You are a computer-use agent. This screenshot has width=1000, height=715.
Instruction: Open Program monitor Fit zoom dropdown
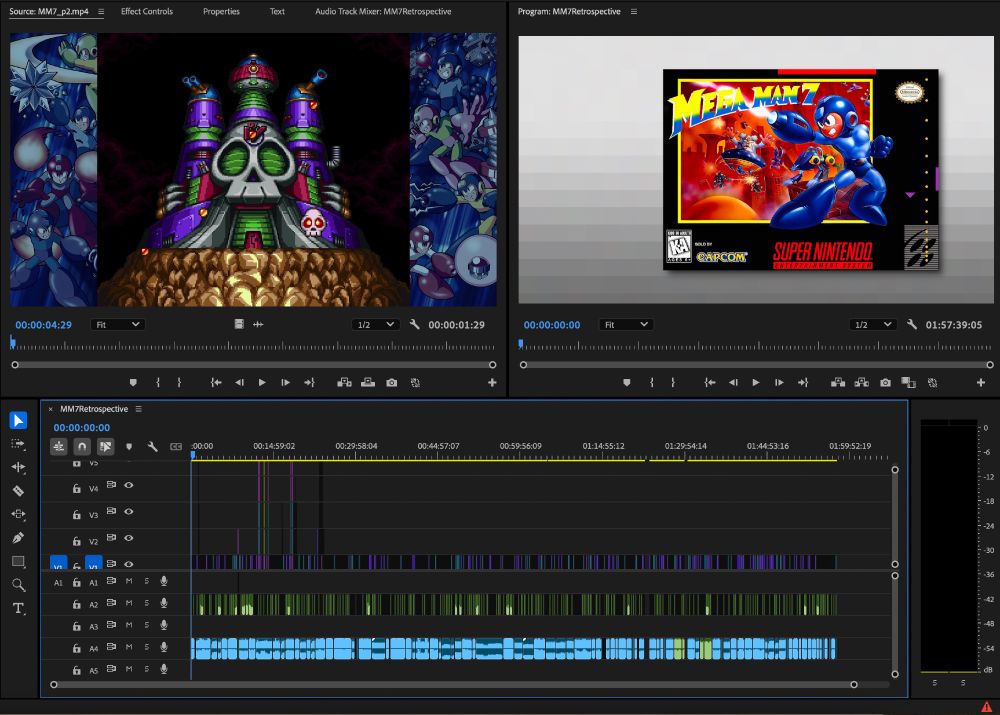point(626,325)
